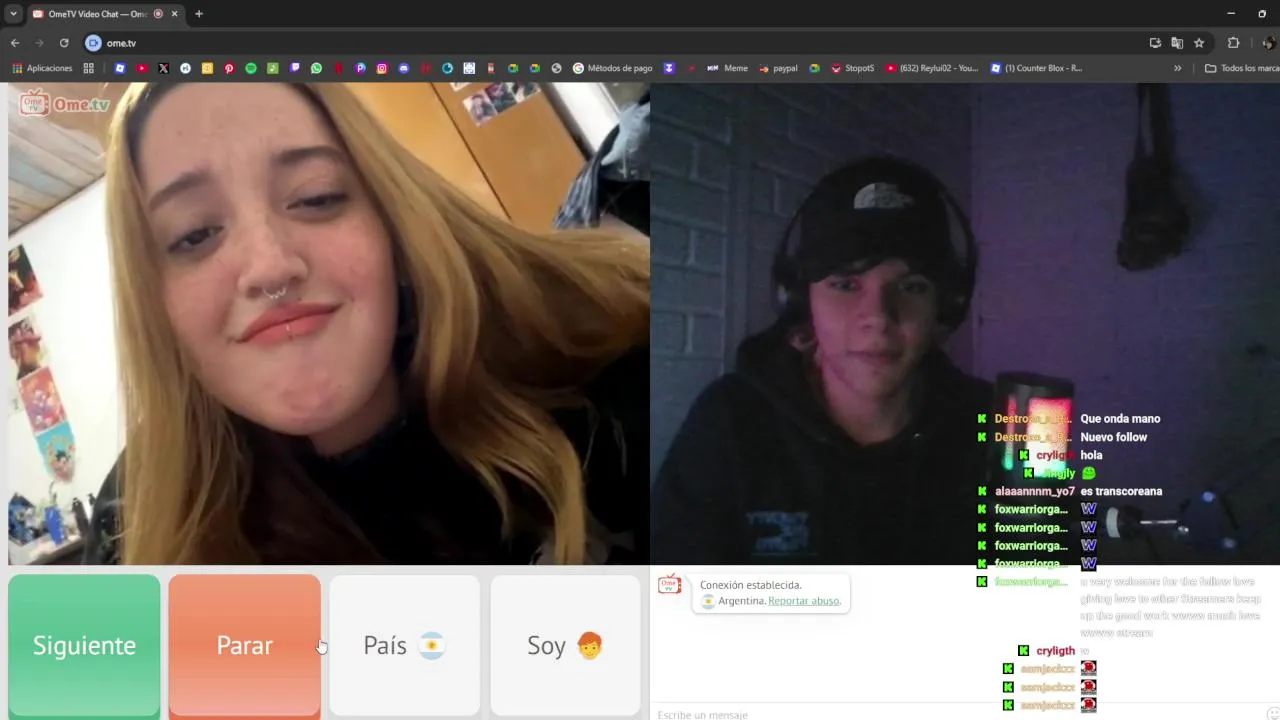This screenshot has width=1280, height=720.
Task: Open the tab search dropdown arrow
Action: click(13, 14)
